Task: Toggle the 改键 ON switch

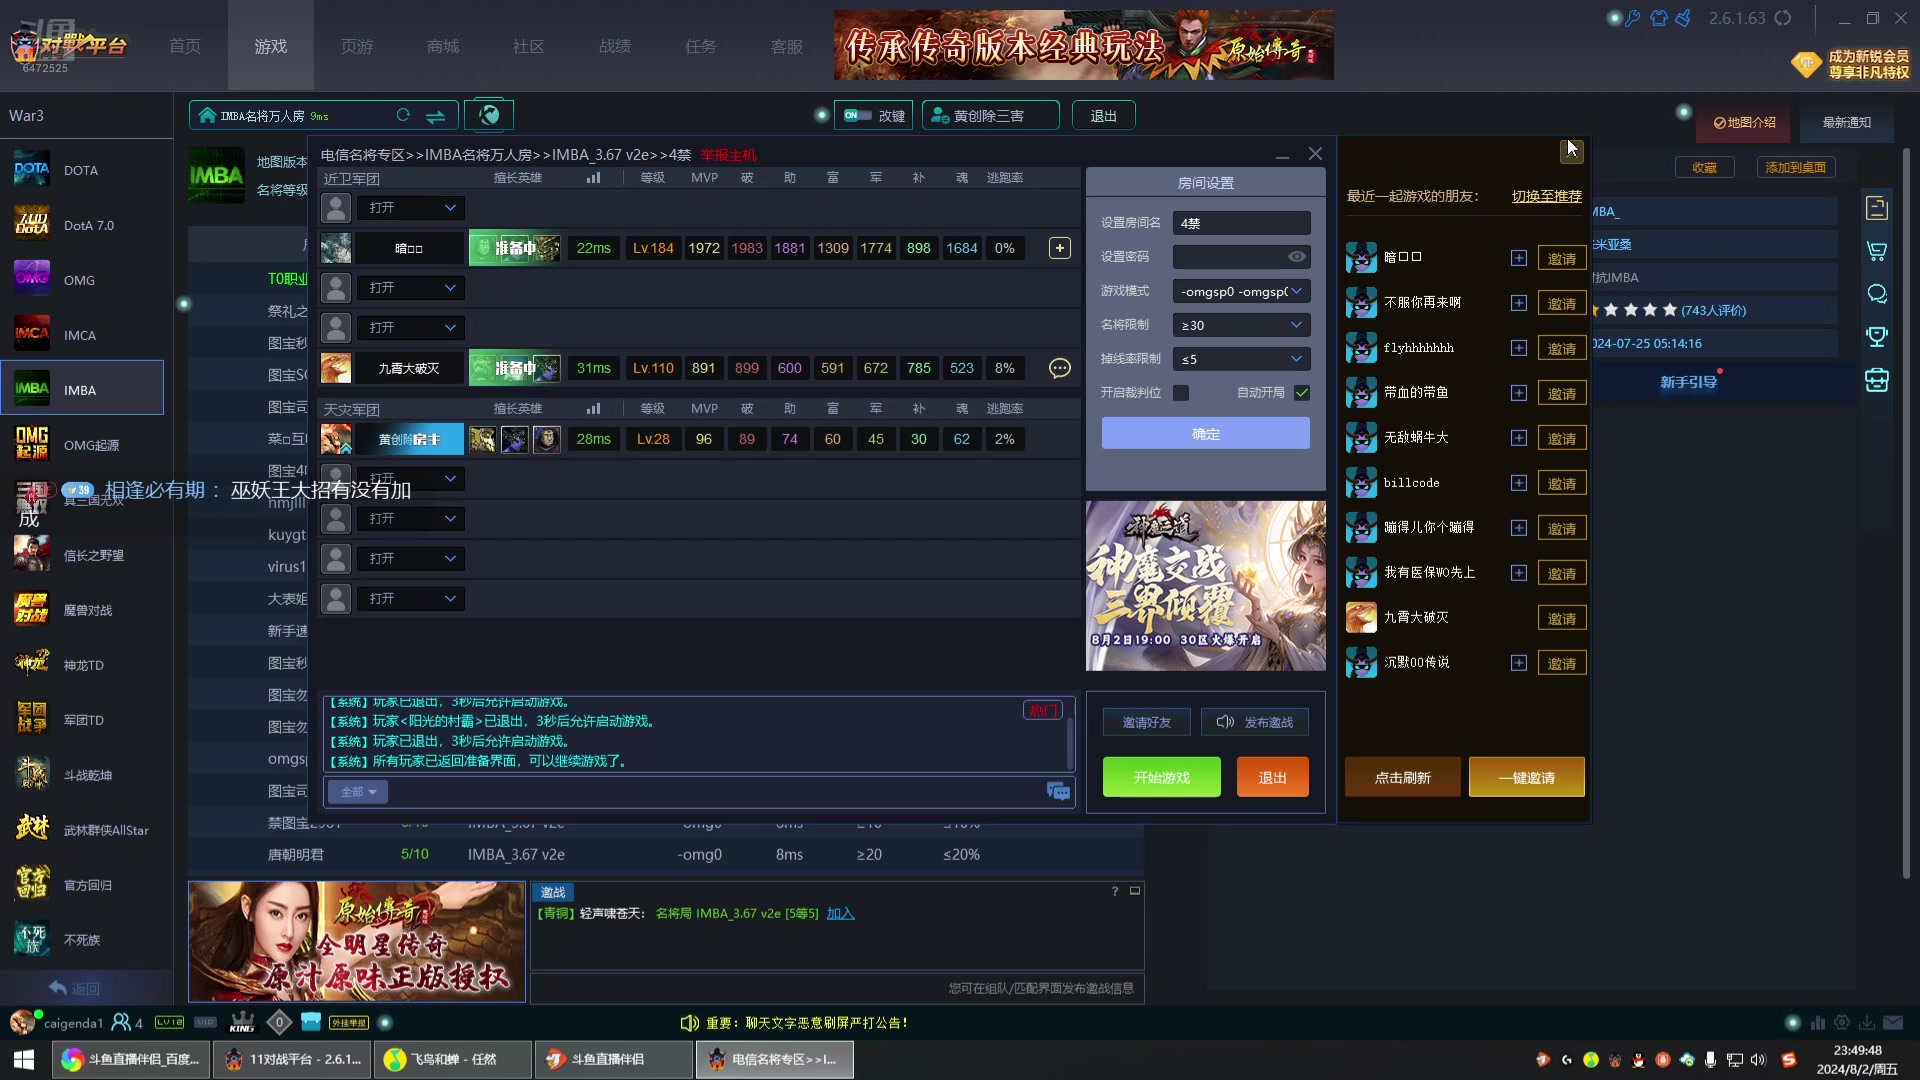Action: point(858,116)
